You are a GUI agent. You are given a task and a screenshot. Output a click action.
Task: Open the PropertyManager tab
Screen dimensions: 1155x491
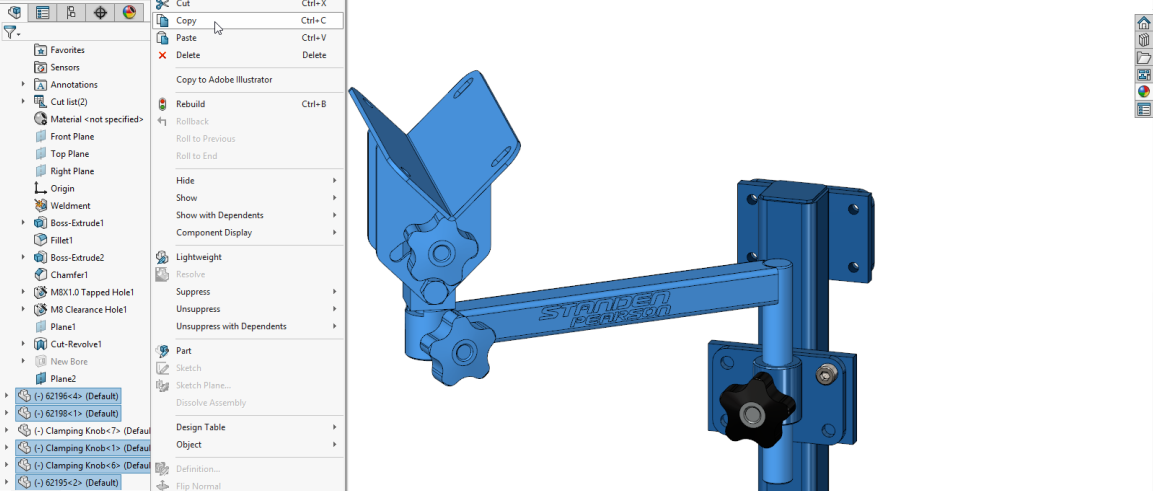pyautogui.click(x=42, y=13)
